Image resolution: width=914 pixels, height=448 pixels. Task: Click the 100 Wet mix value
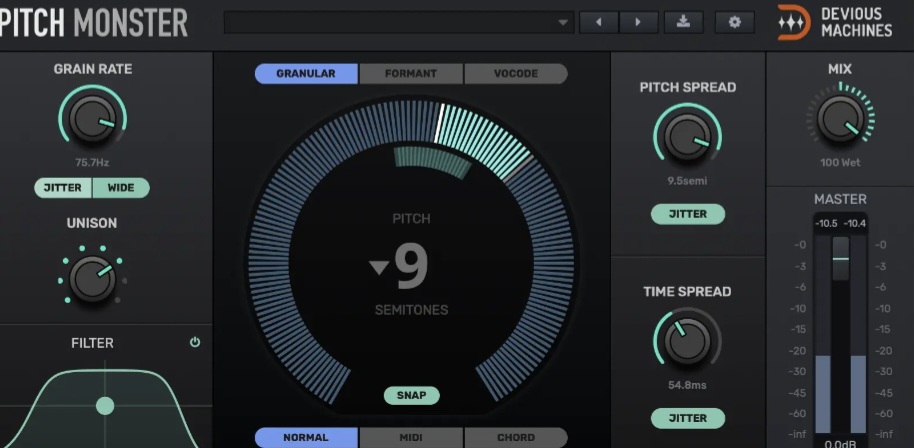[840, 163]
